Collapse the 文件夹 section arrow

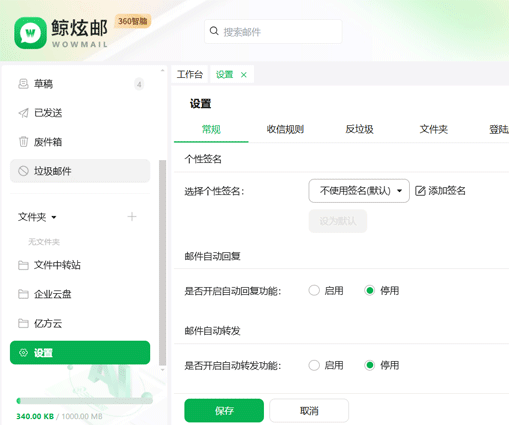54,217
